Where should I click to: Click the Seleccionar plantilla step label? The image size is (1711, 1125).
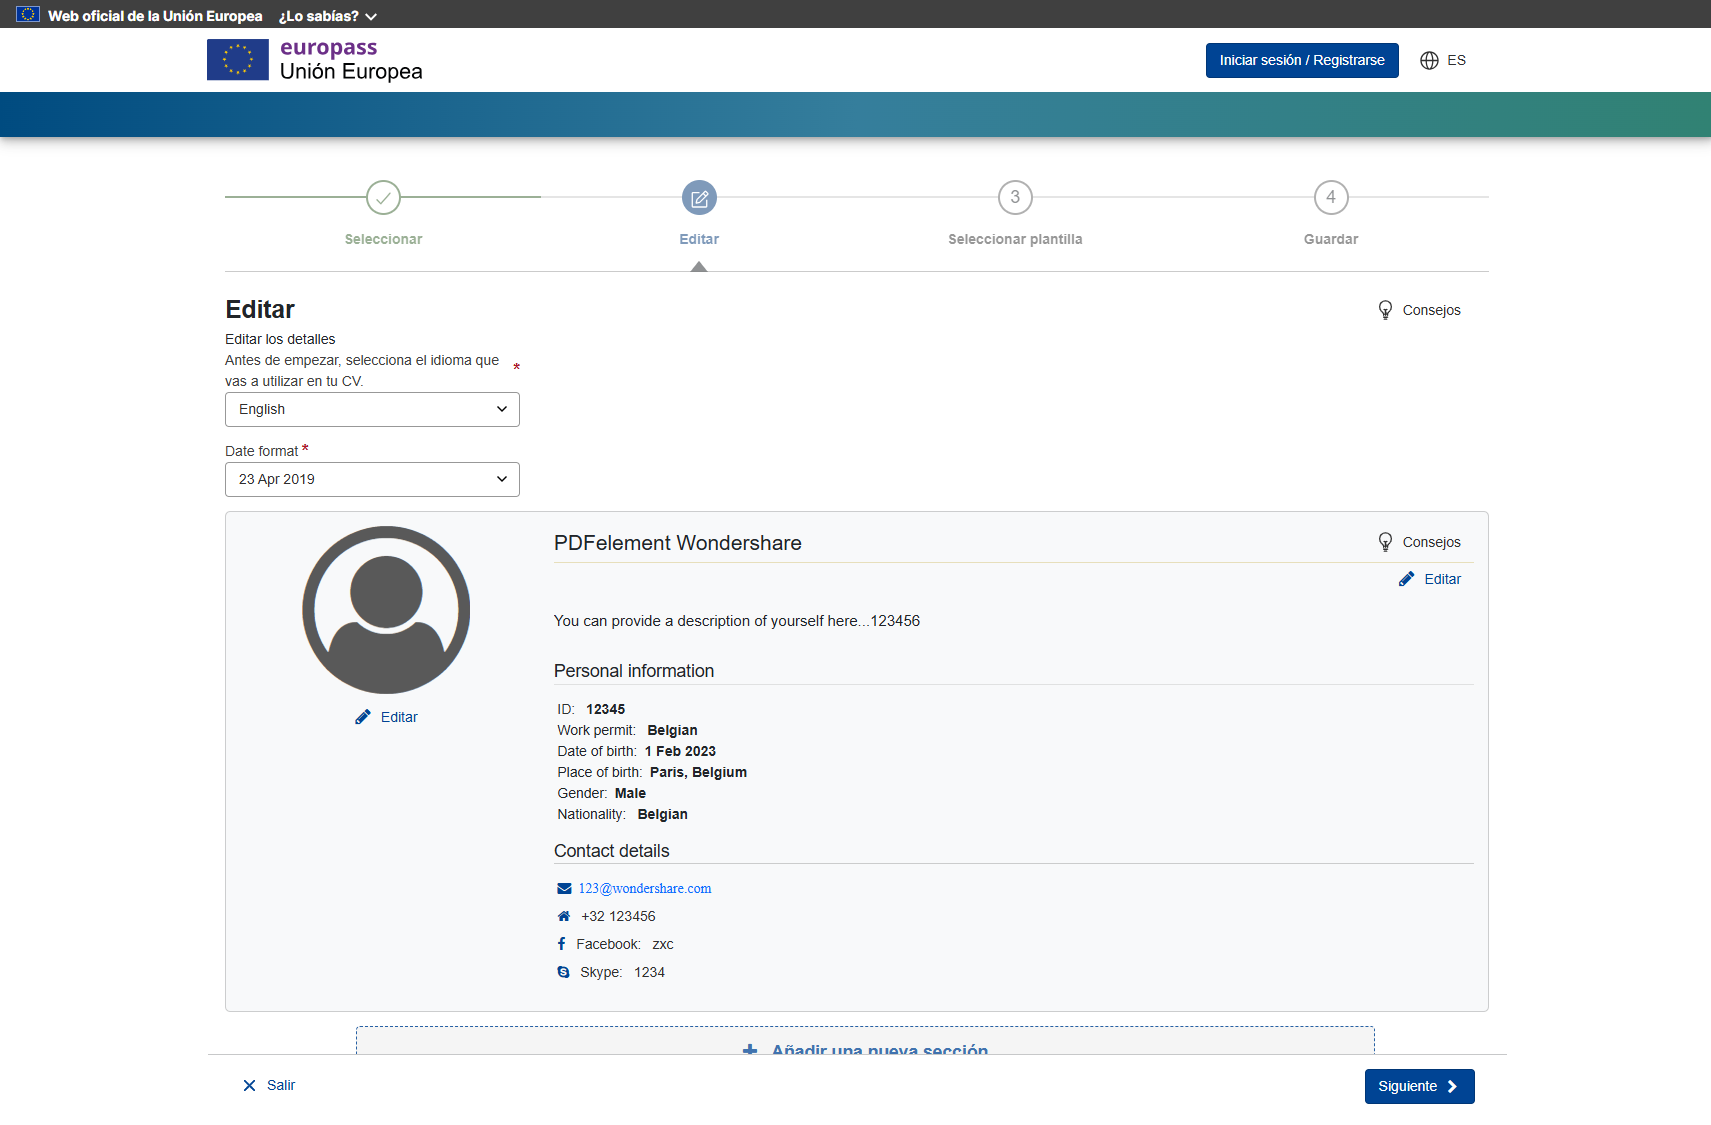[x=1015, y=239]
